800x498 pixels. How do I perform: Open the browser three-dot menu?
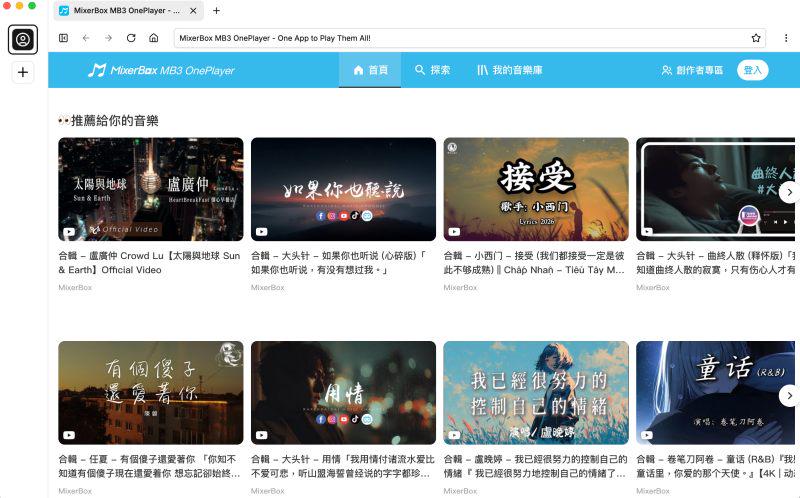tap(786, 38)
